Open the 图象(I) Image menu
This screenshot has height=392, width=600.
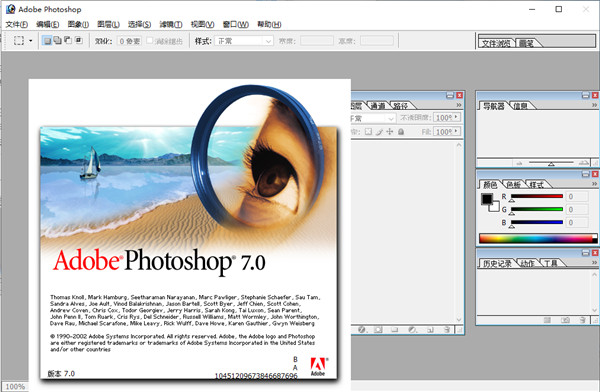[78, 24]
